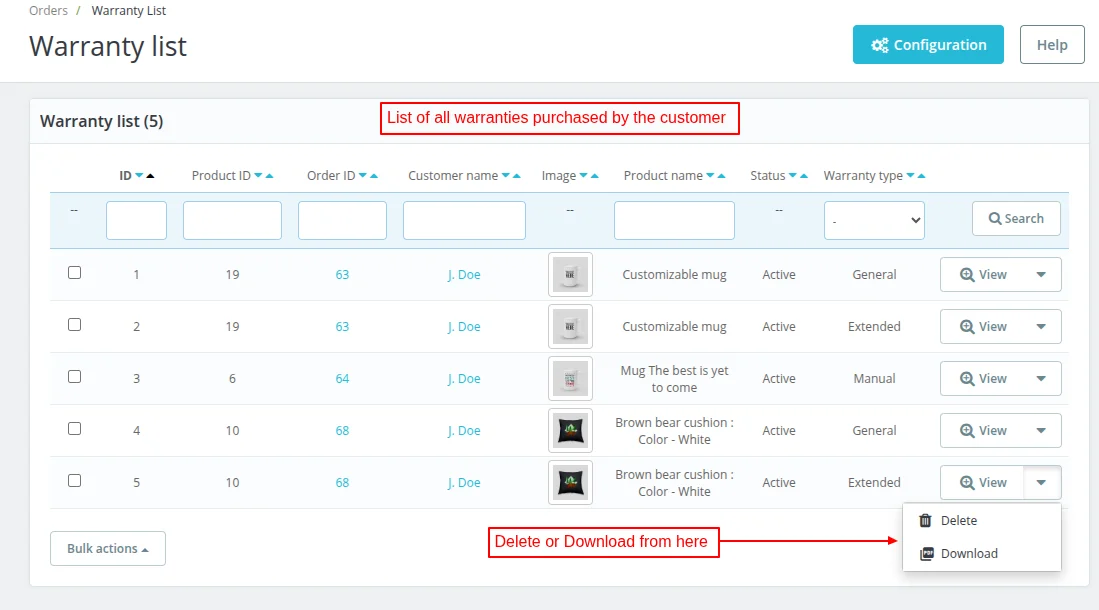
Task: Click the ascending sort arrow on Warranty type
Action: click(x=921, y=175)
